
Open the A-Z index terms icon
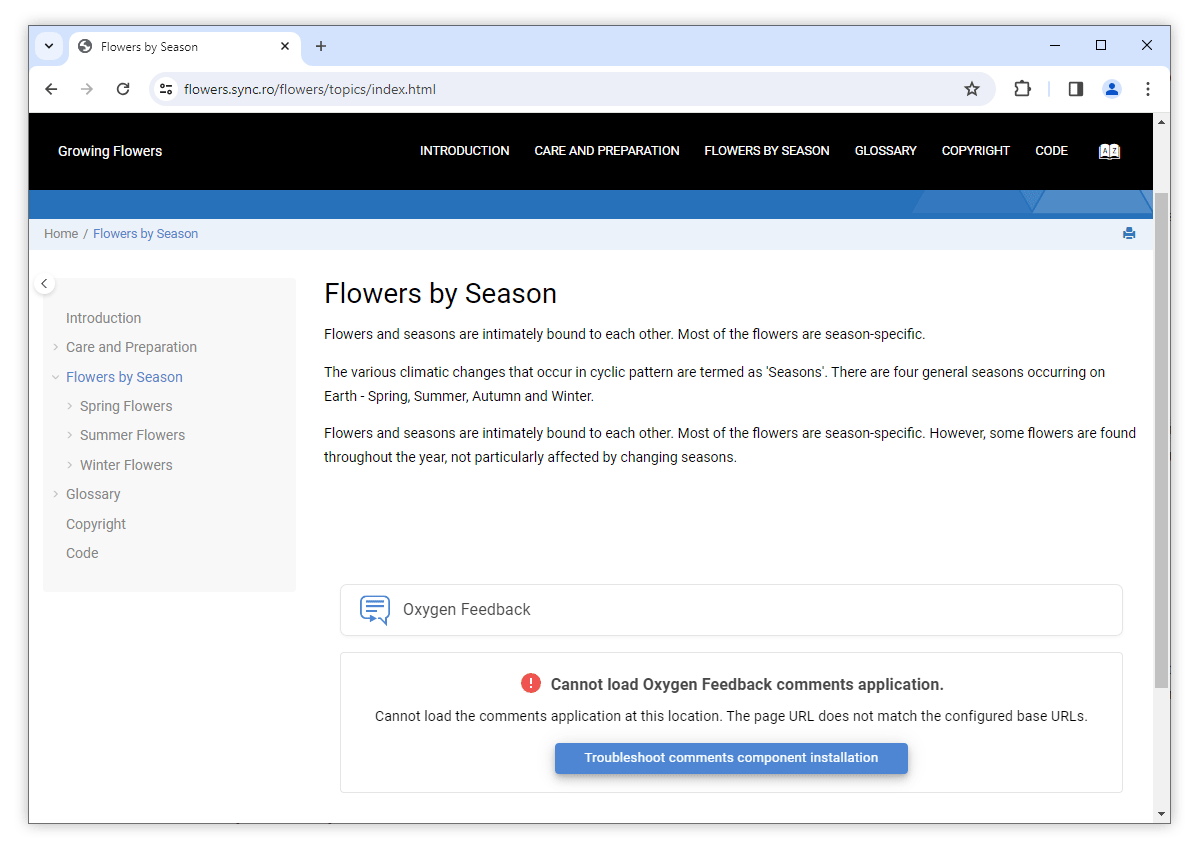pyautogui.click(x=1109, y=151)
